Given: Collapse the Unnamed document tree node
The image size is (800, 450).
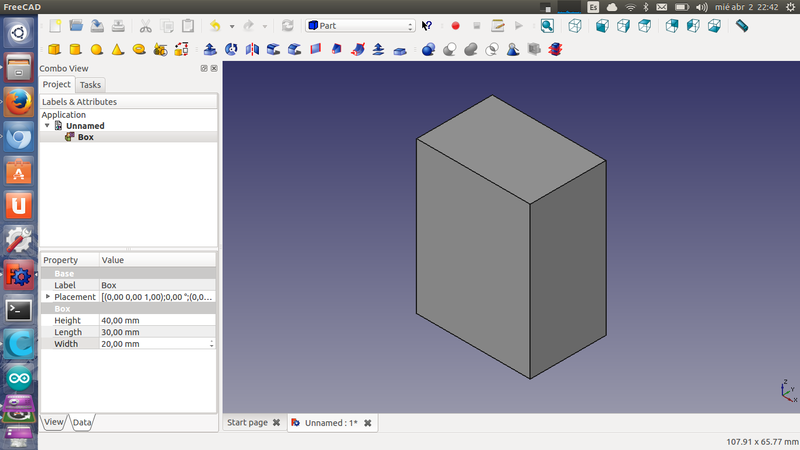Looking at the screenshot, I should coord(47,126).
